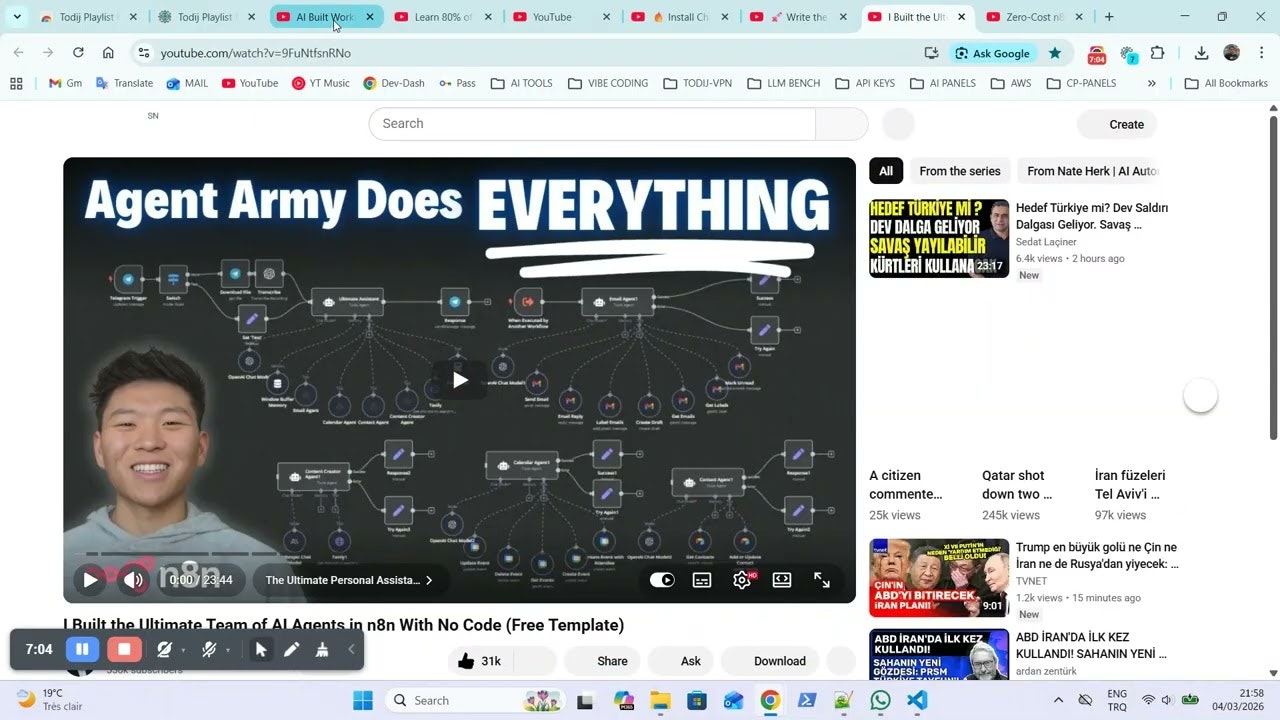Turn on subtitles with the captions icon

[x=702, y=580]
